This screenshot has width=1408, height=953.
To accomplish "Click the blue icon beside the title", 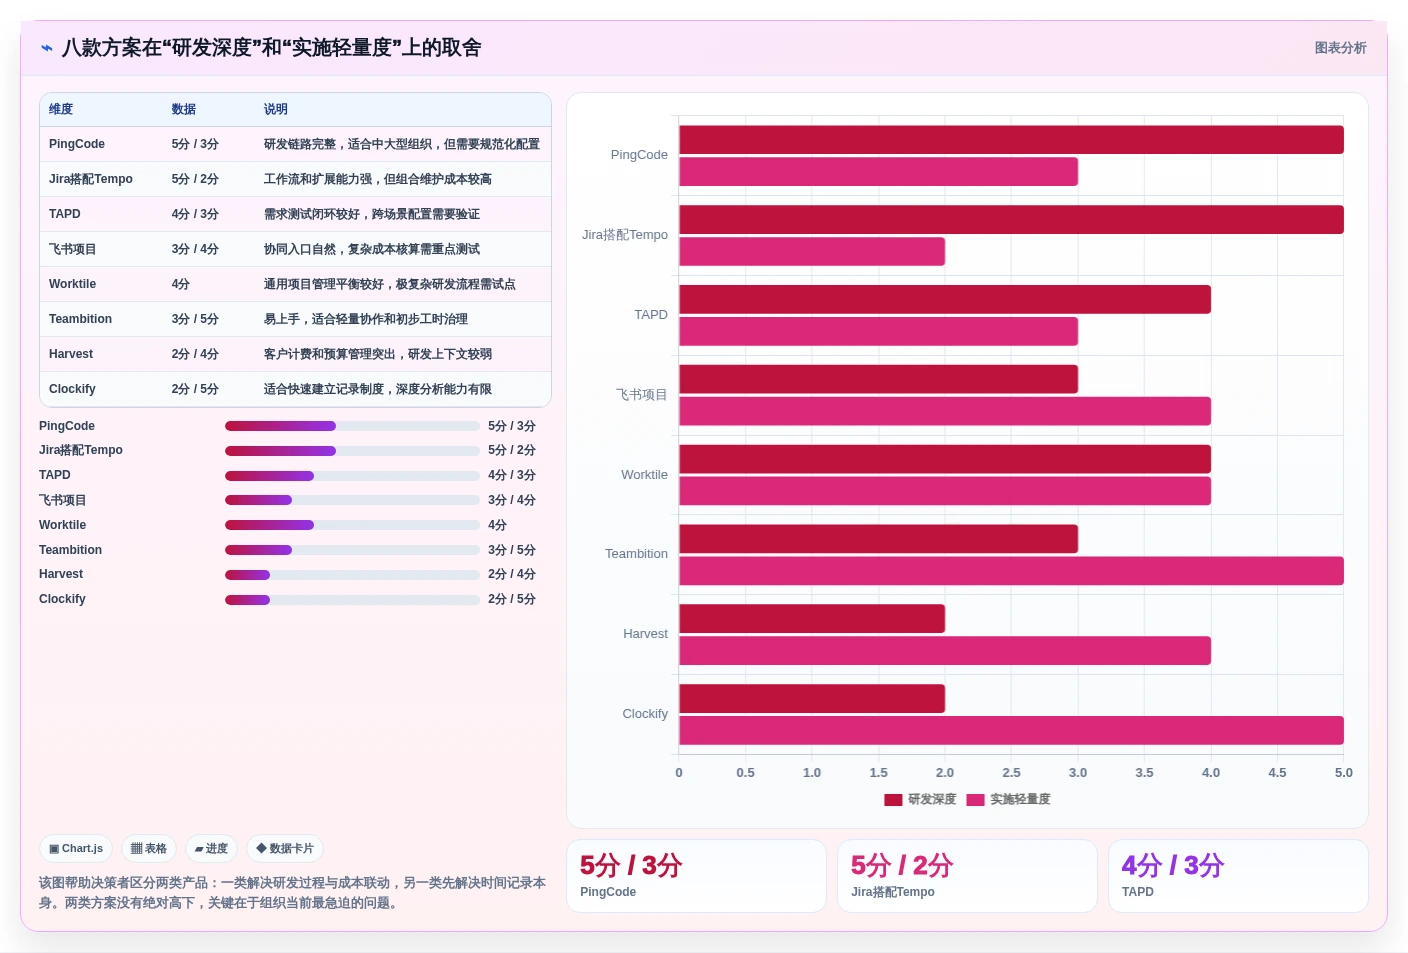I will (47, 48).
